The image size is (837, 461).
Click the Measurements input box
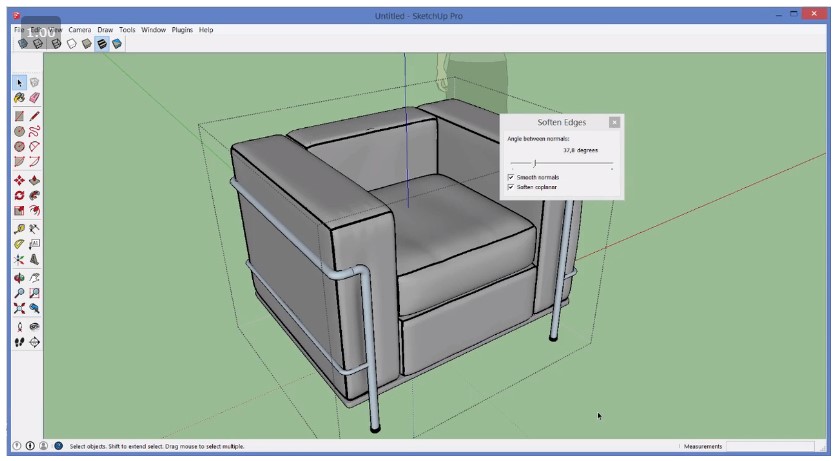click(x=770, y=446)
